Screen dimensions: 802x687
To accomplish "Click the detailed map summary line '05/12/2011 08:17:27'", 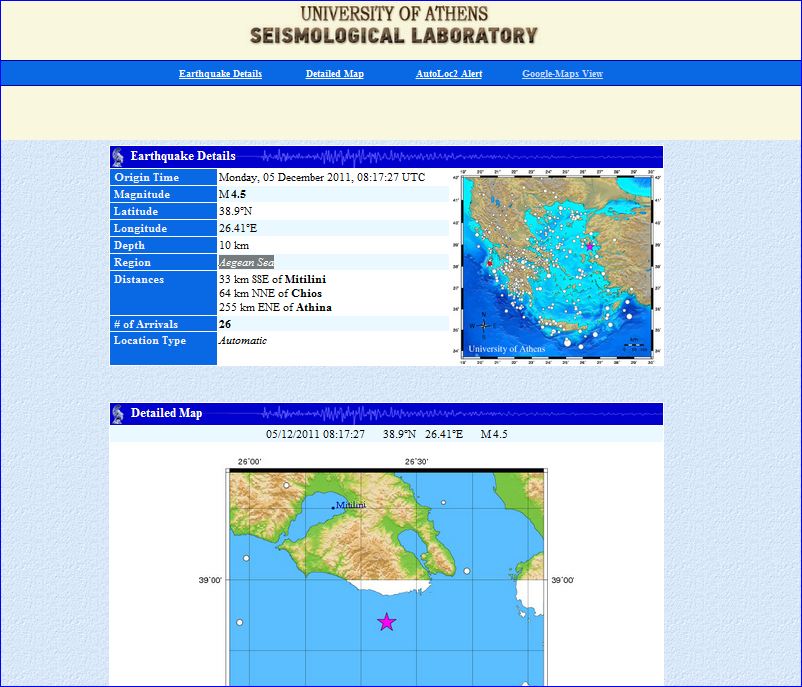I will [x=315, y=434].
